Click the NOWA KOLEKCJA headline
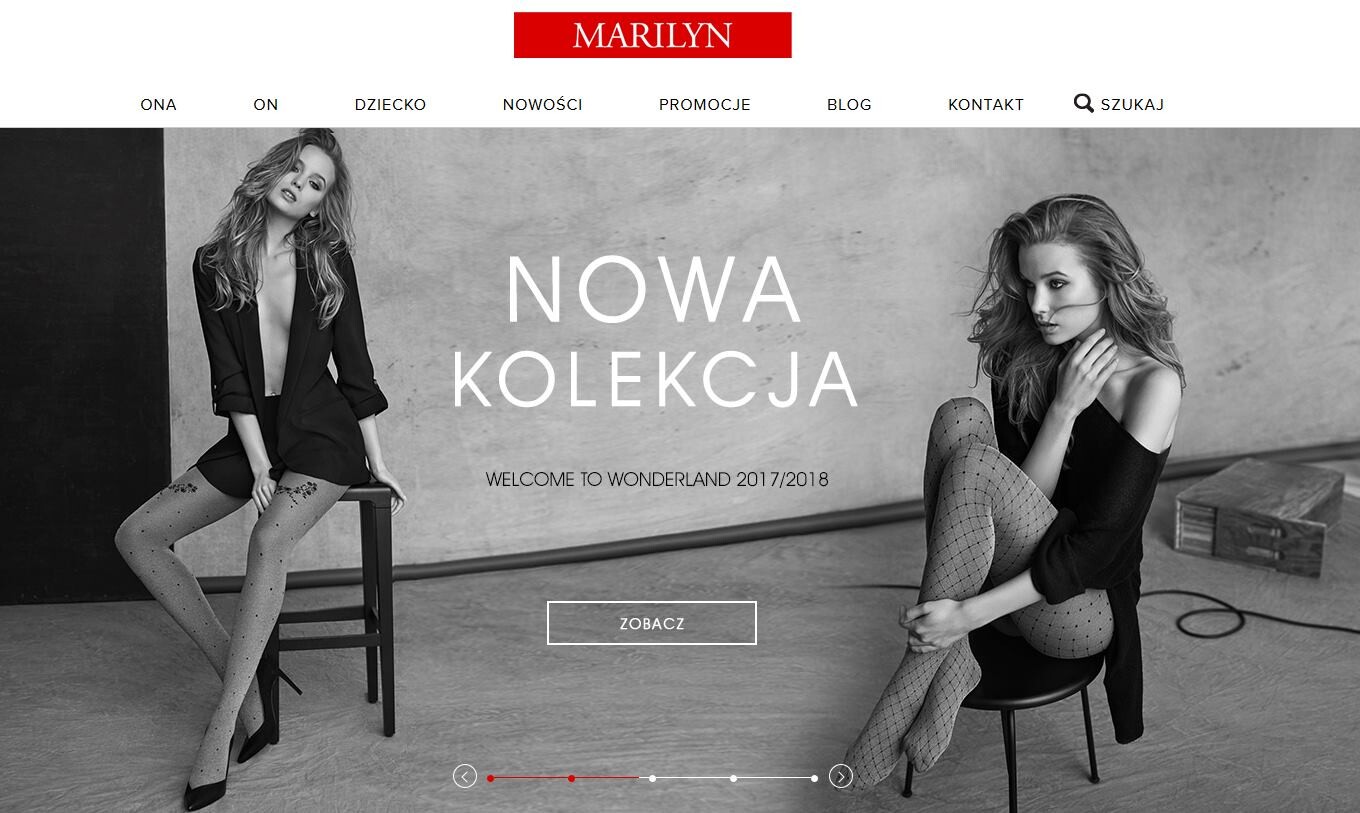1360x813 pixels. 654,332
